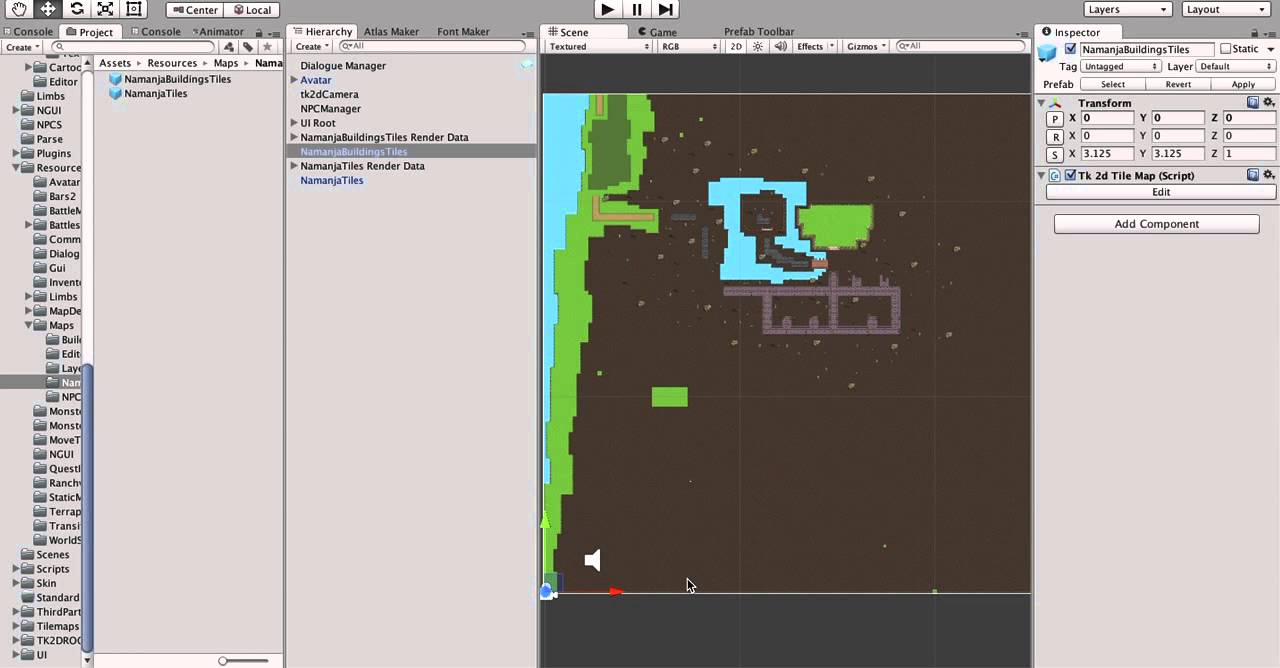Select the Scale tool
1280x668 pixels.
[x=105, y=9]
